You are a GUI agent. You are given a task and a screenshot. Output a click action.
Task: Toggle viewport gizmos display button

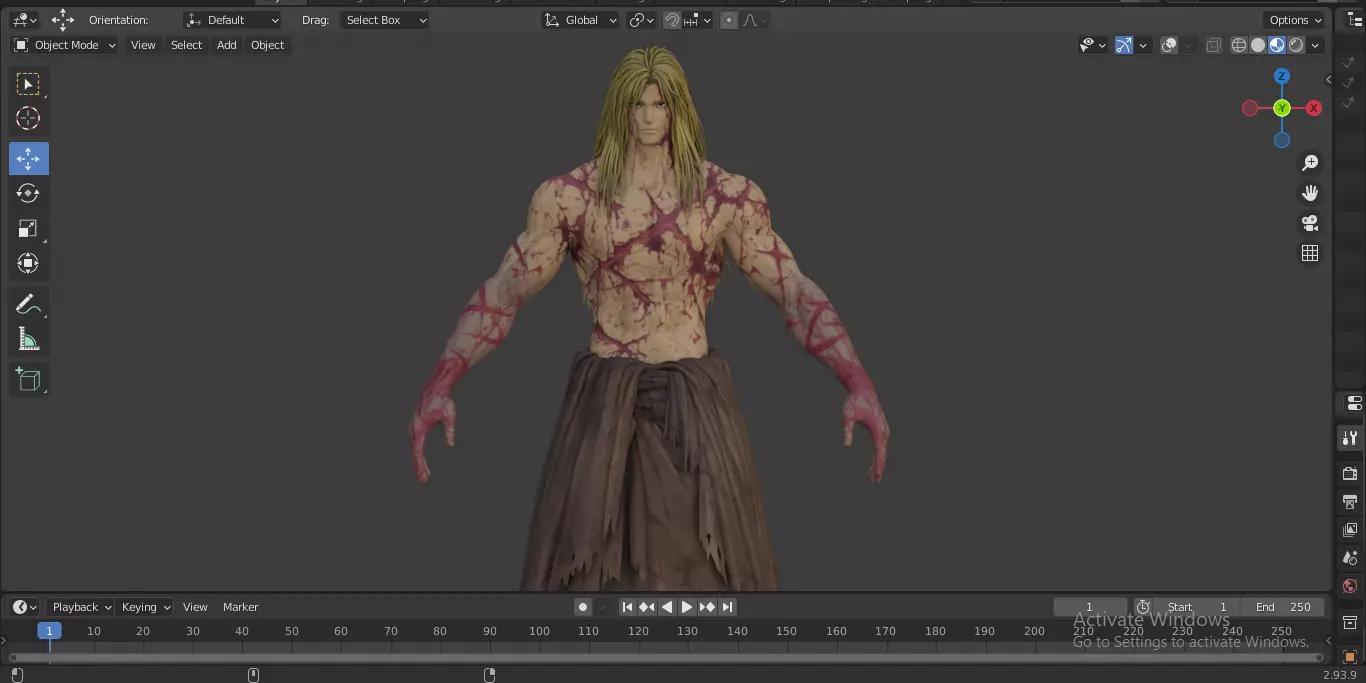pyautogui.click(x=1124, y=45)
